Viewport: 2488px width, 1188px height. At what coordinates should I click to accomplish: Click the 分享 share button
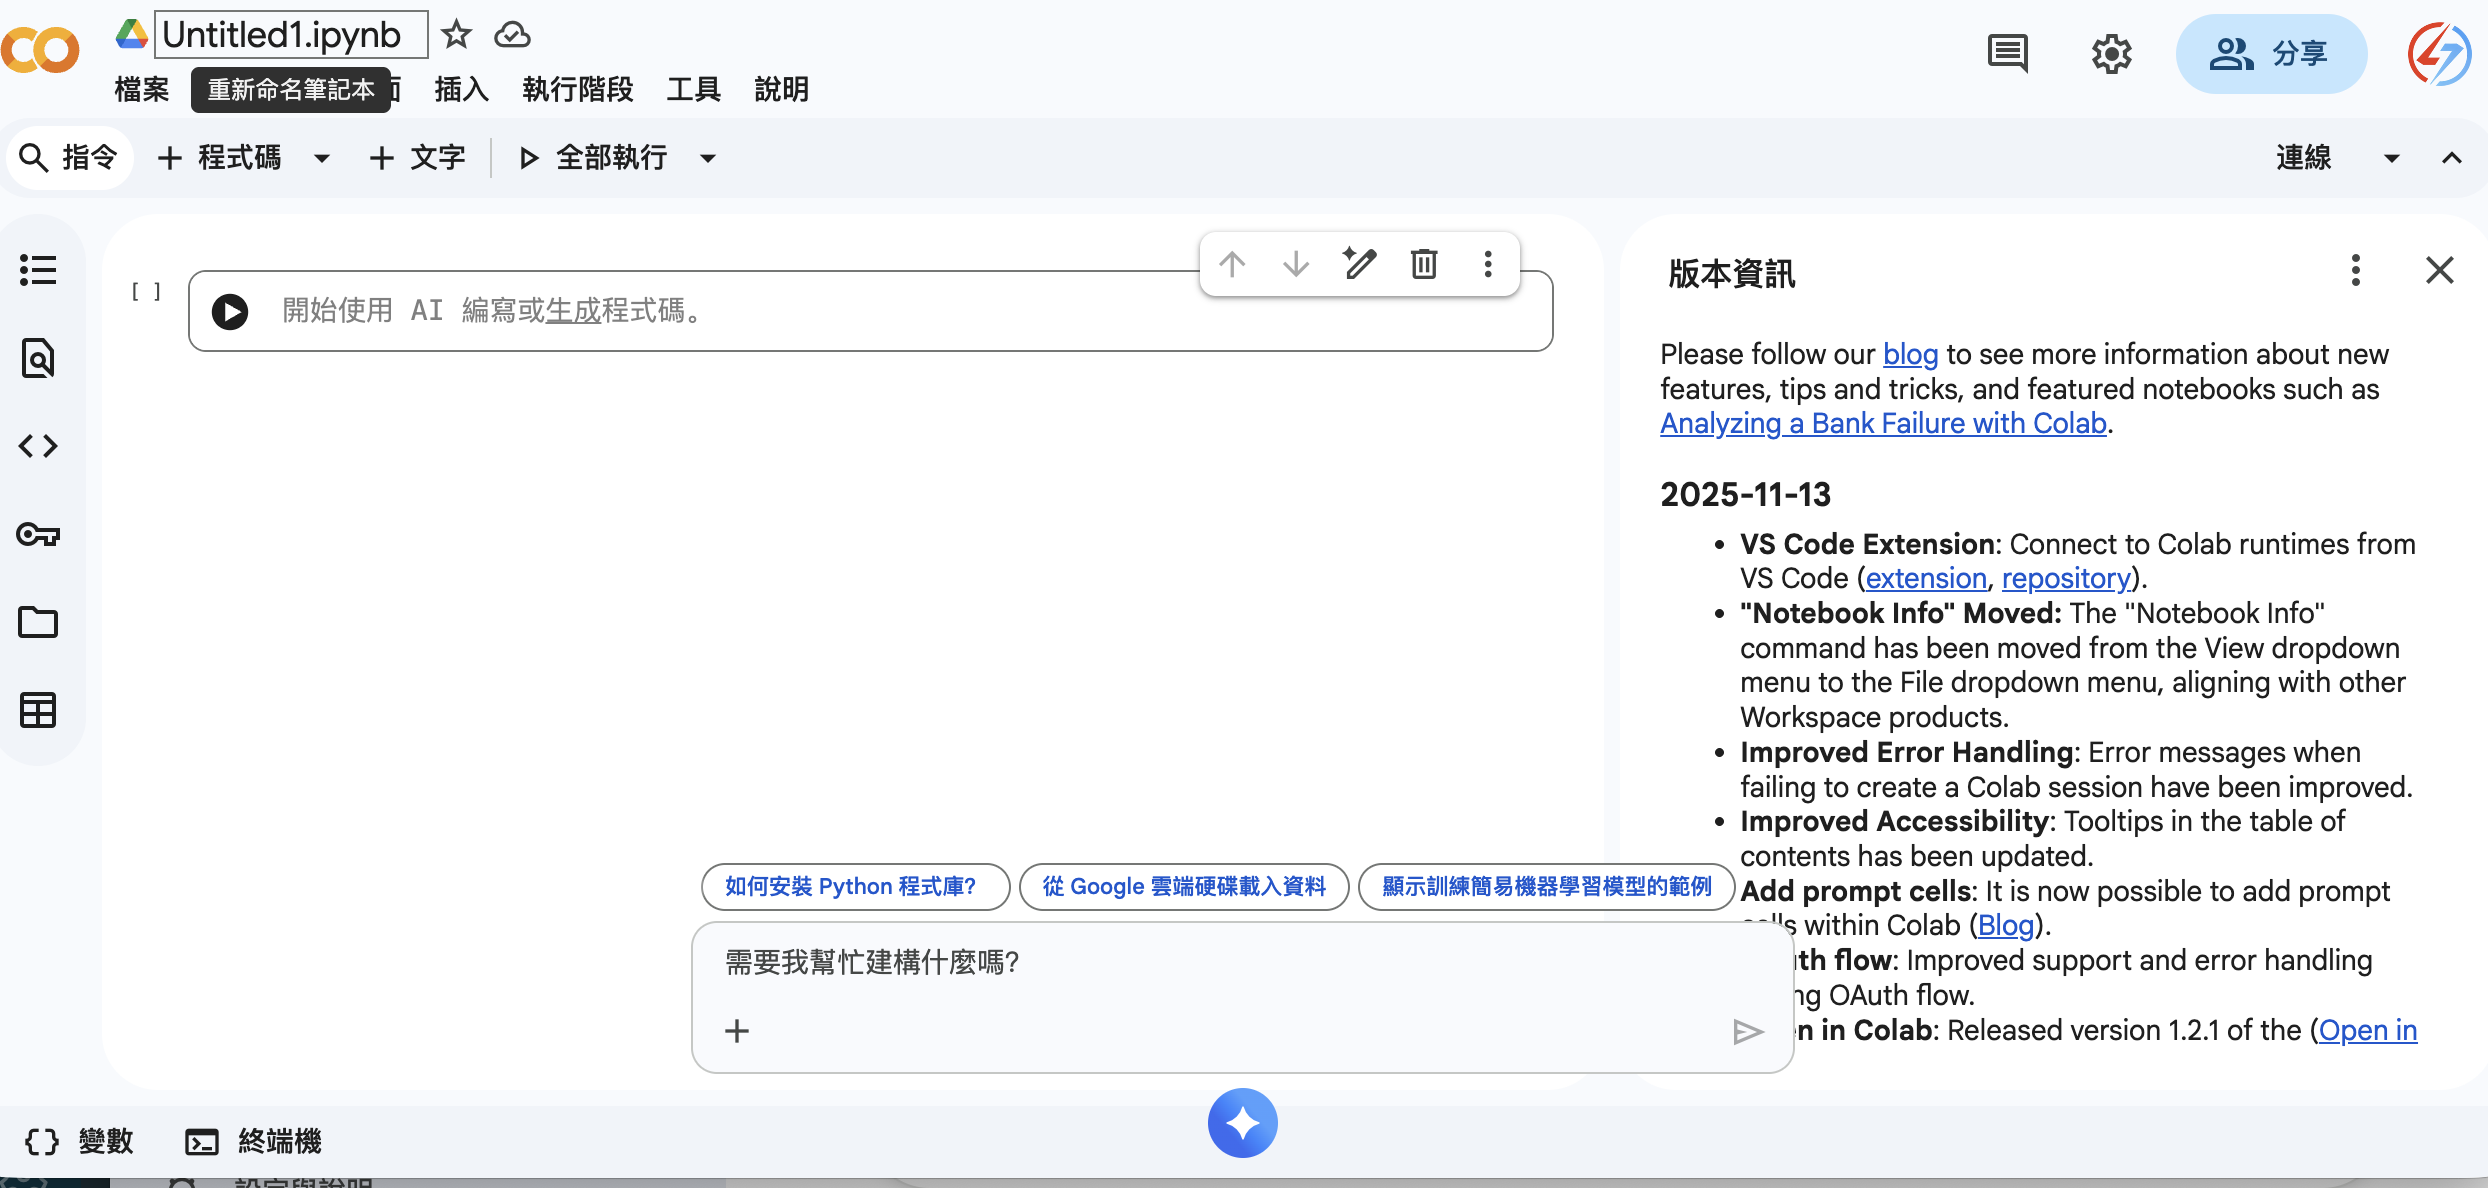click(x=2271, y=54)
